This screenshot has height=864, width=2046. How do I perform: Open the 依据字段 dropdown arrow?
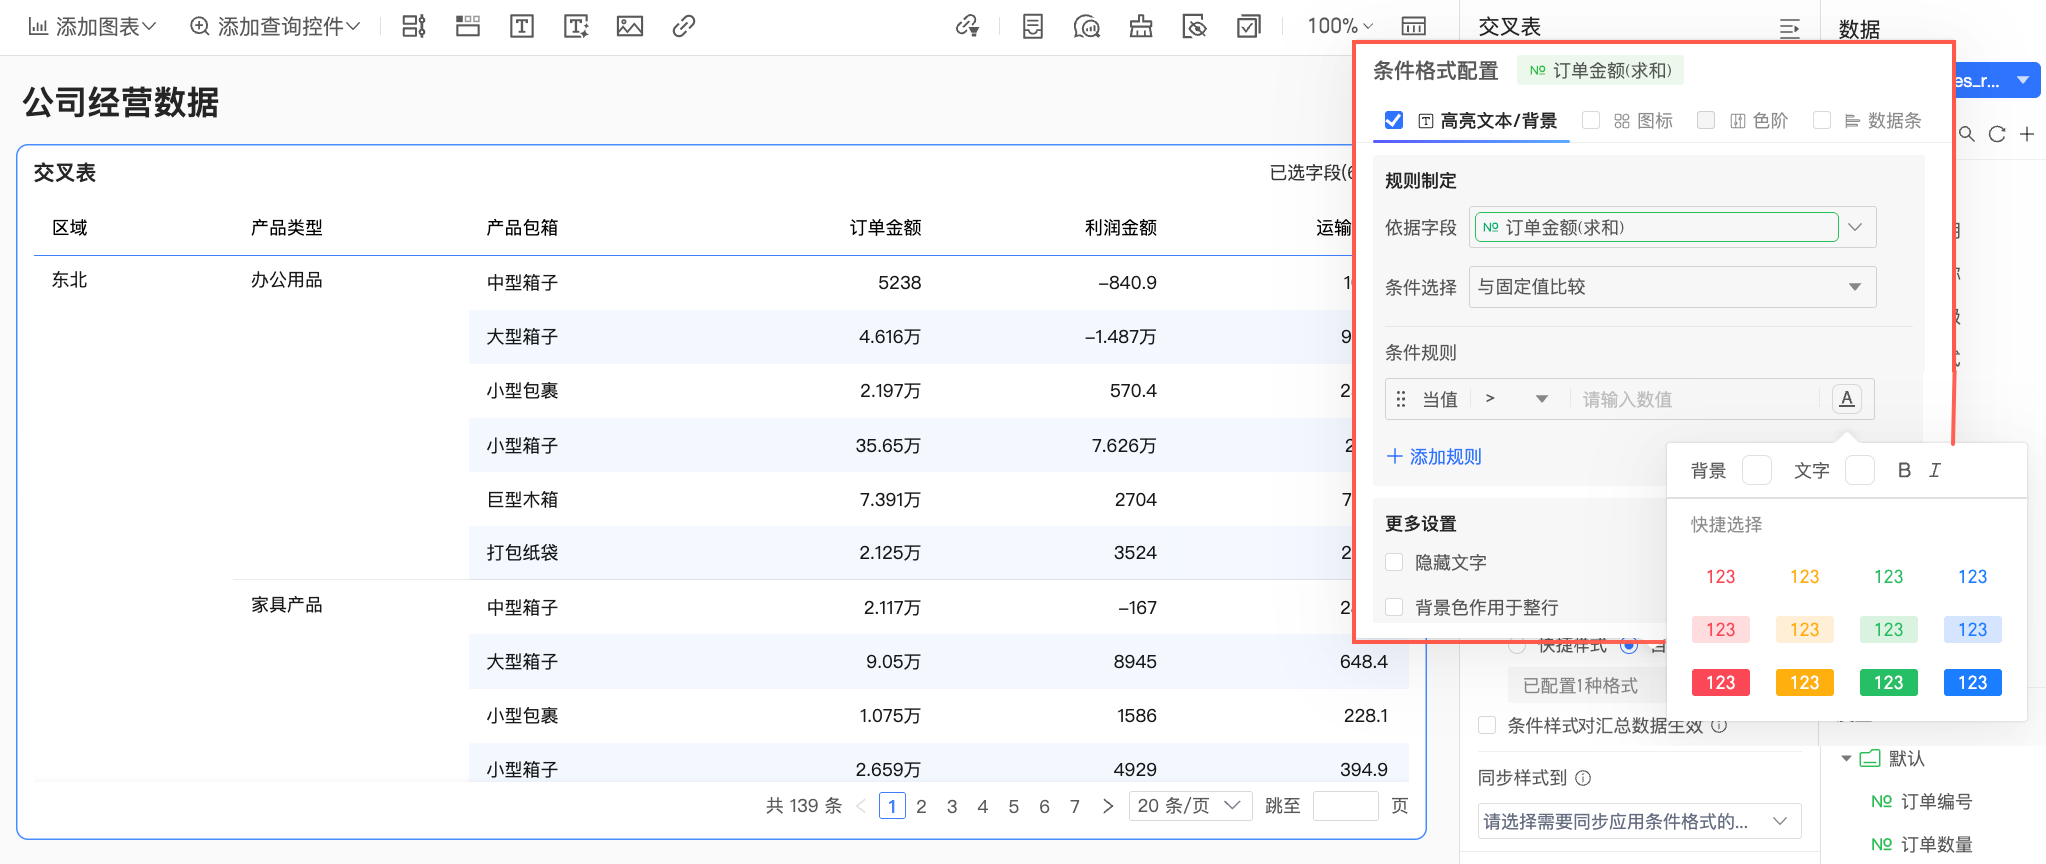(x=1856, y=227)
